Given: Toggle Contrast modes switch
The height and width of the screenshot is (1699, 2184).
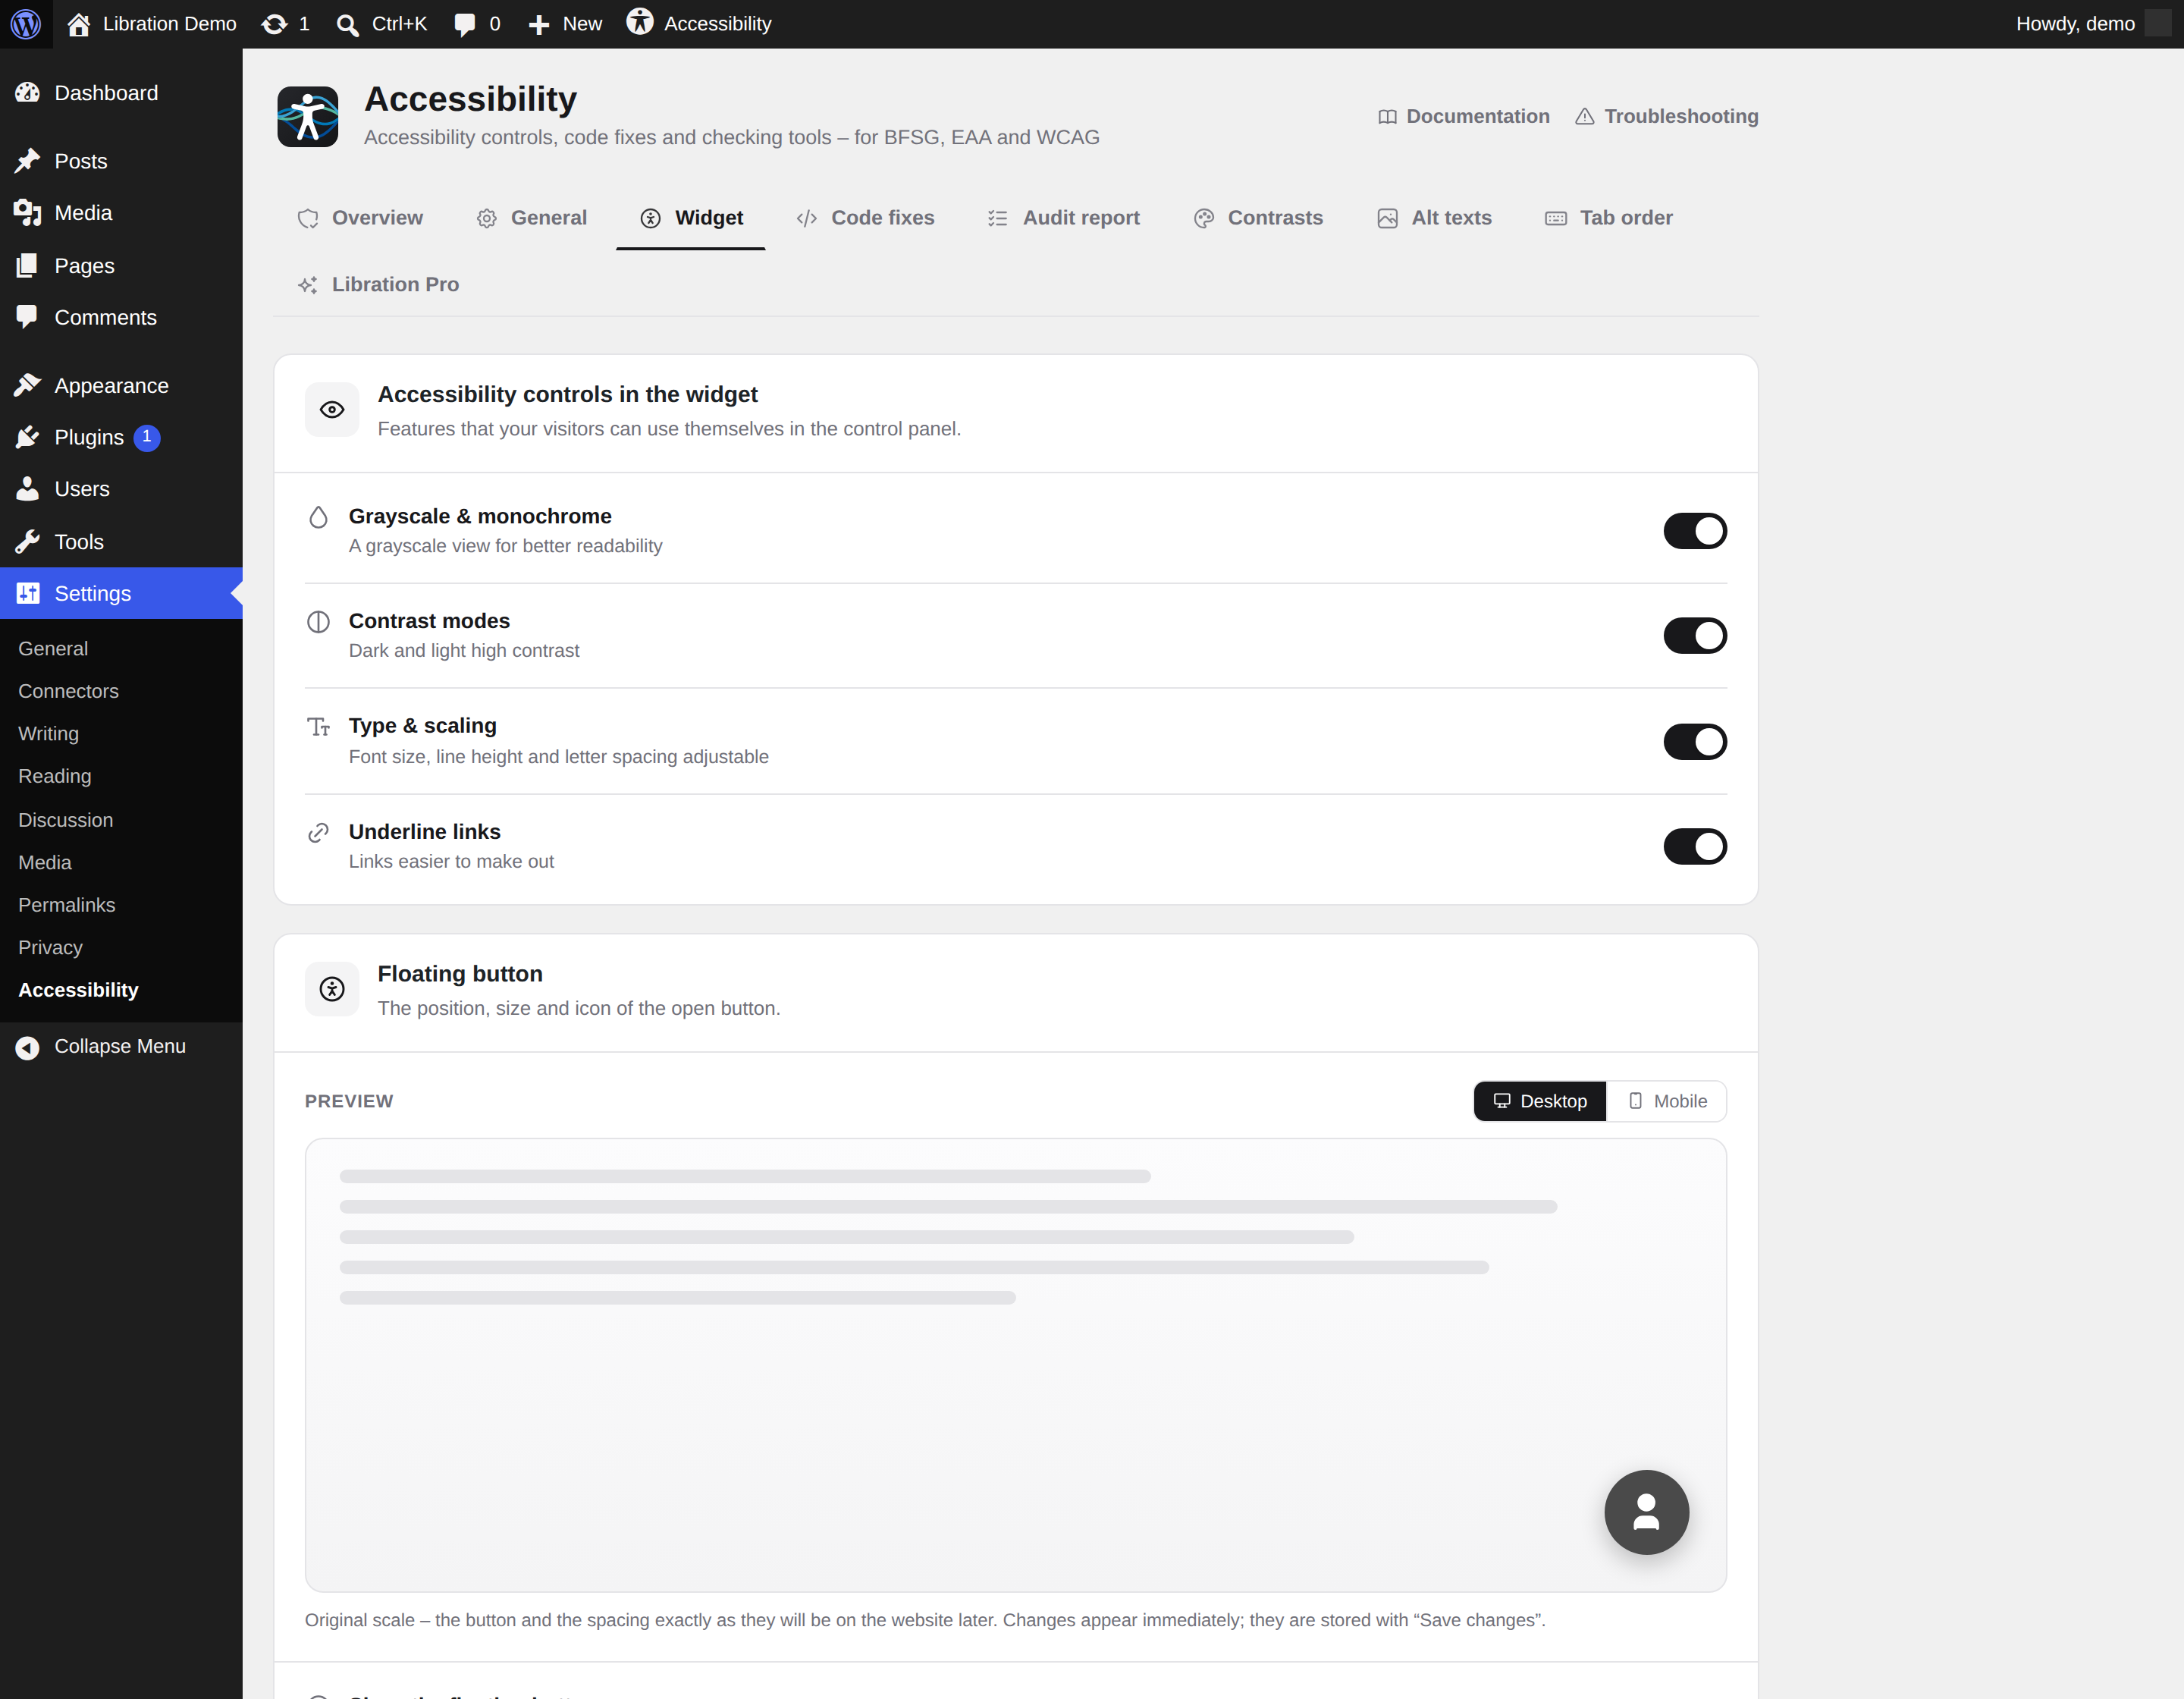Looking at the screenshot, I should [1695, 636].
